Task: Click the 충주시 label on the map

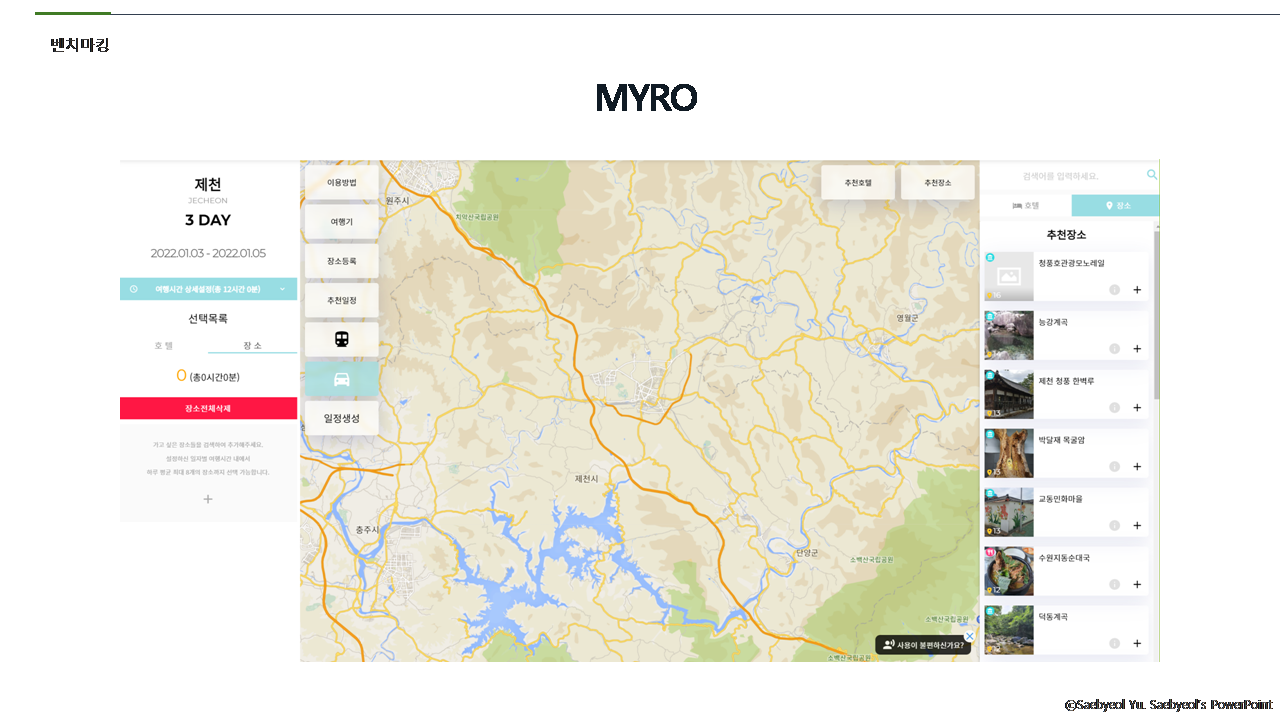Action: pyautogui.click(x=367, y=530)
